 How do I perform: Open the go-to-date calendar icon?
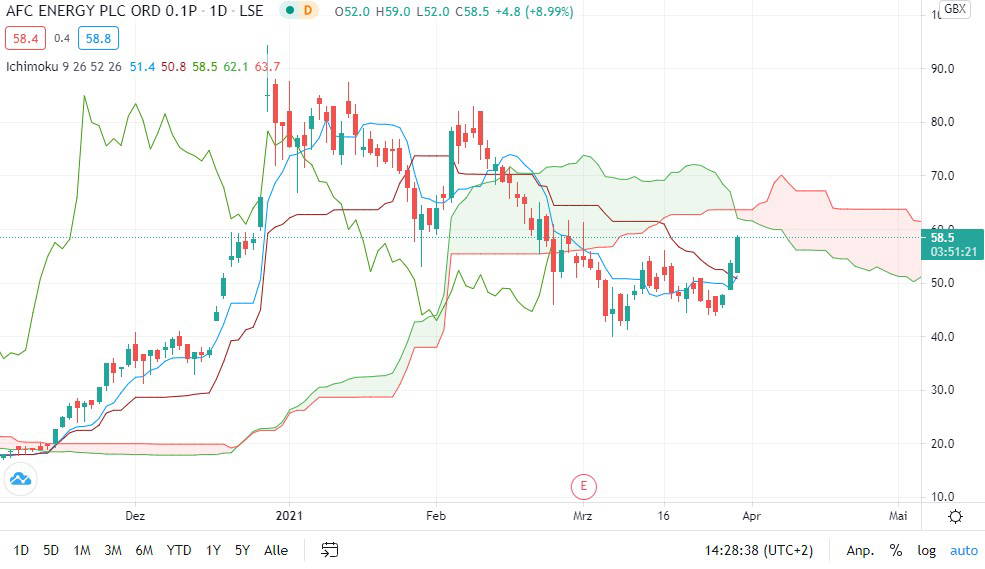pyautogui.click(x=330, y=550)
